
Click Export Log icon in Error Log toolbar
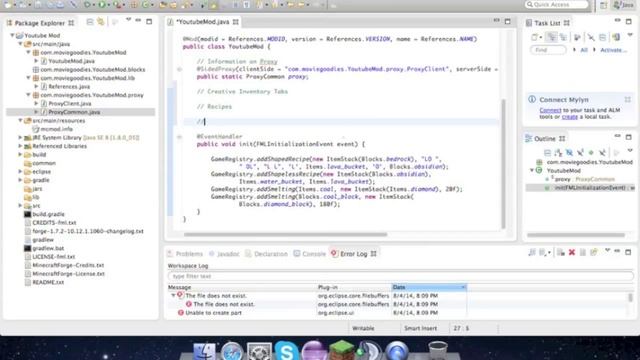(x=531, y=253)
